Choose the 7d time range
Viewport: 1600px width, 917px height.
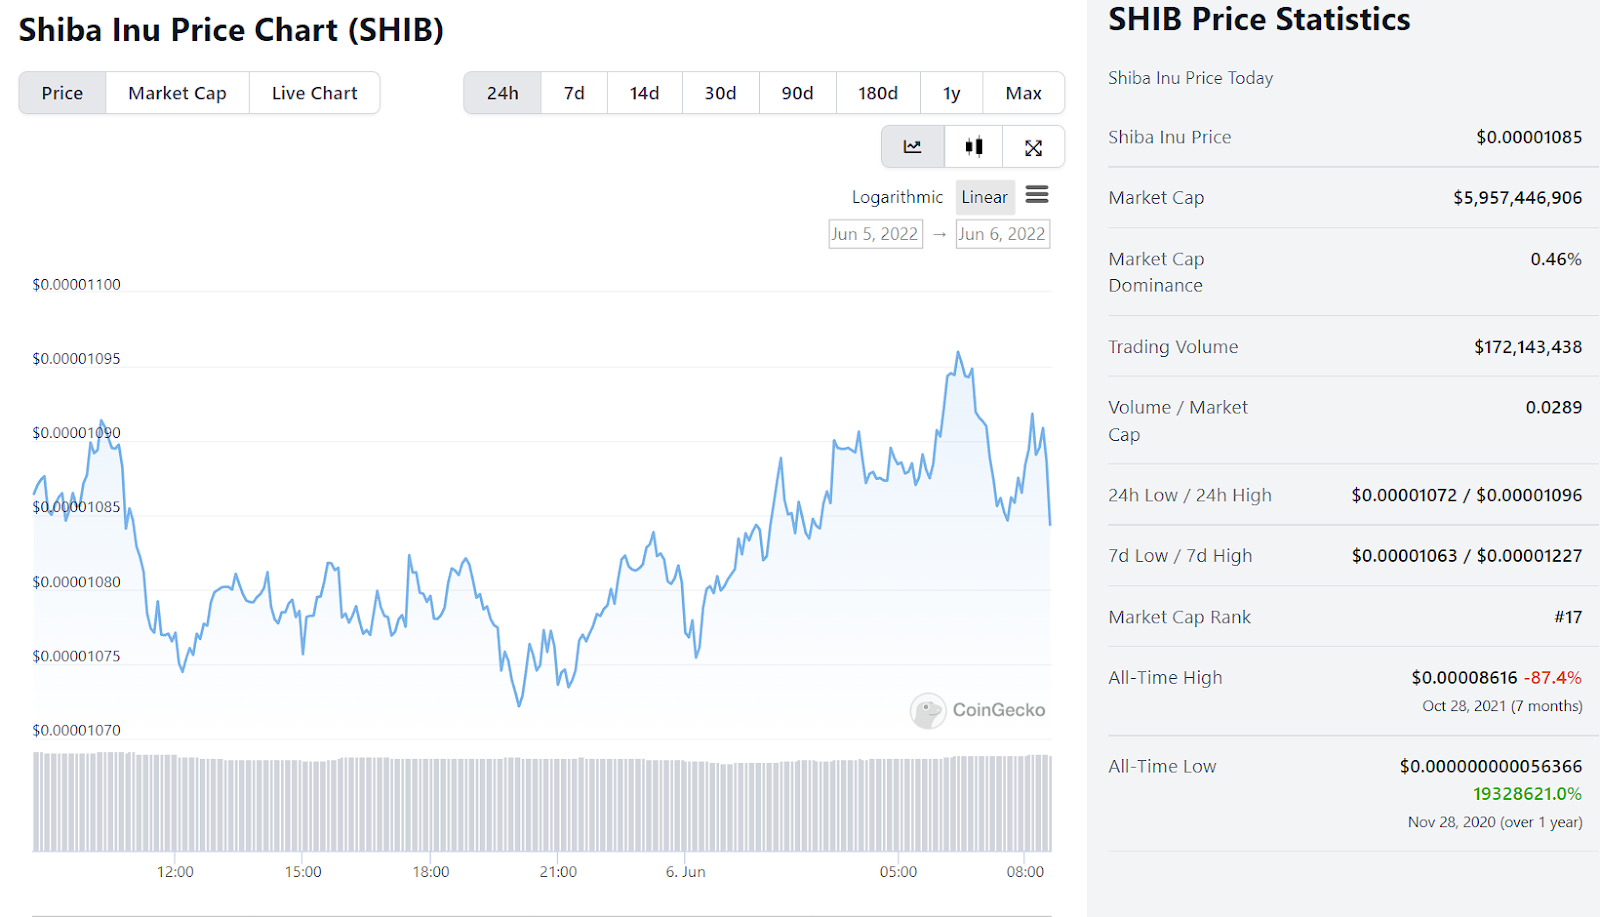coord(574,93)
